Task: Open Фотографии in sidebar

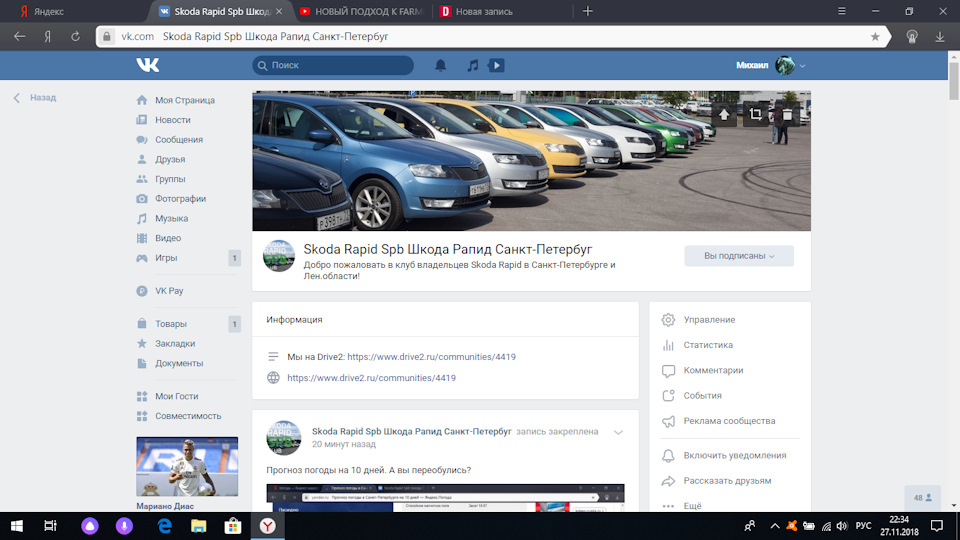Action: [180, 198]
